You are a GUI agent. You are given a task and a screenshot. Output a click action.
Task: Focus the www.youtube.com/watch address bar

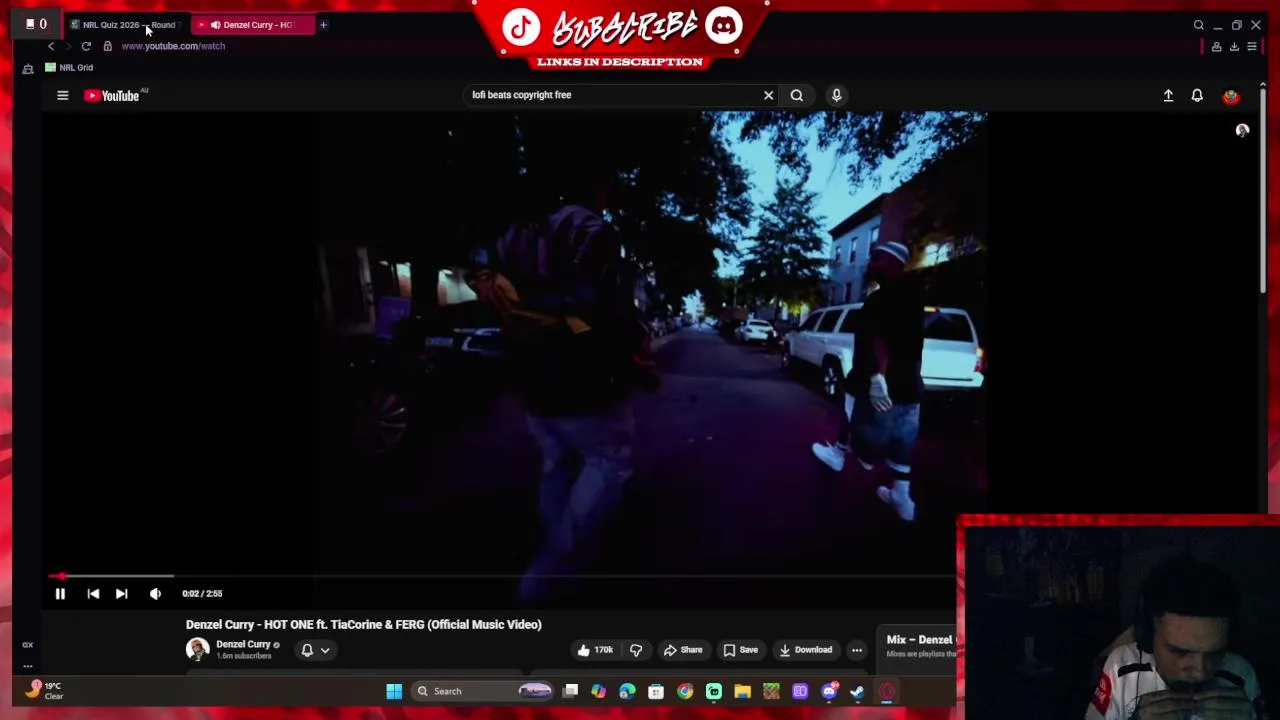[x=173, y=46]
